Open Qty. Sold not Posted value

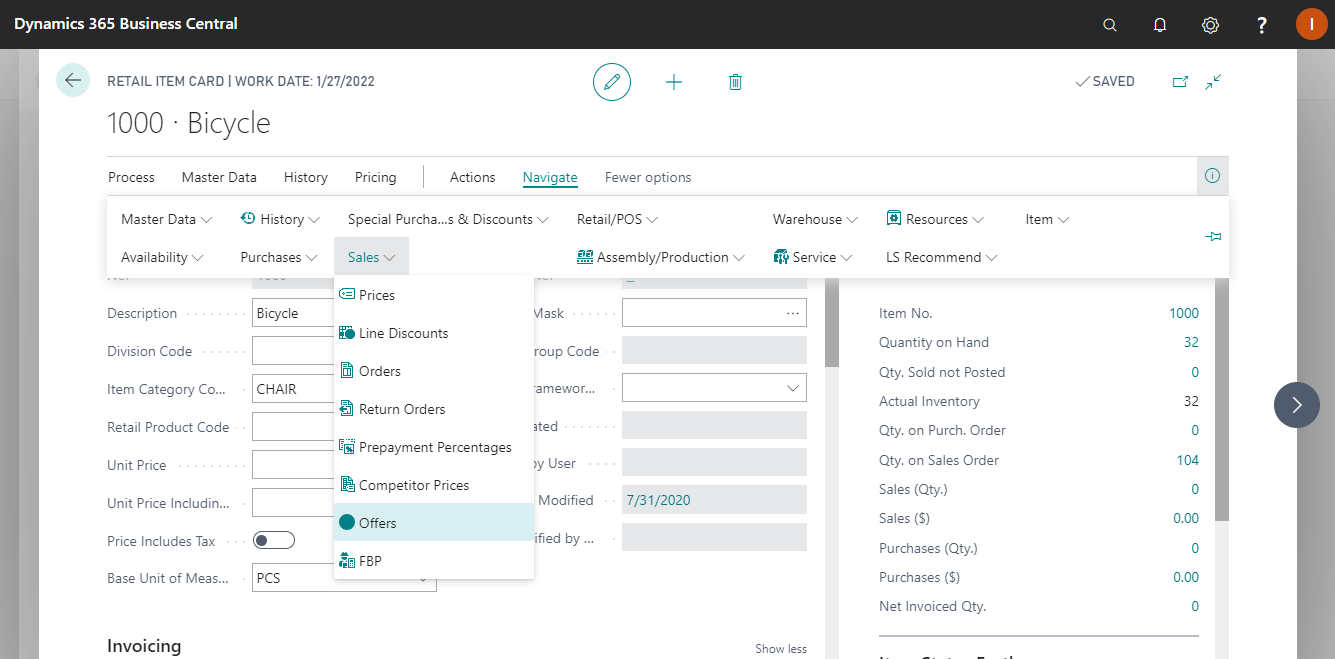(x=1195, y=372)
